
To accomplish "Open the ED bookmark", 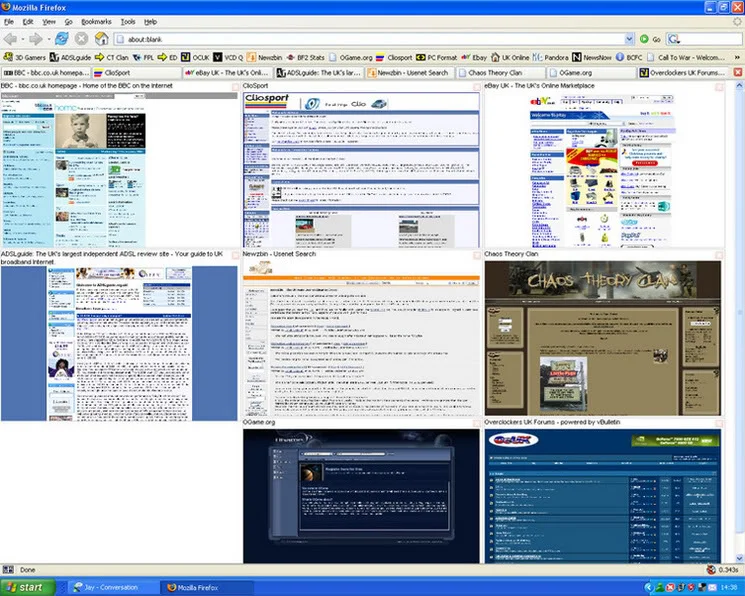I will (167, 57).
